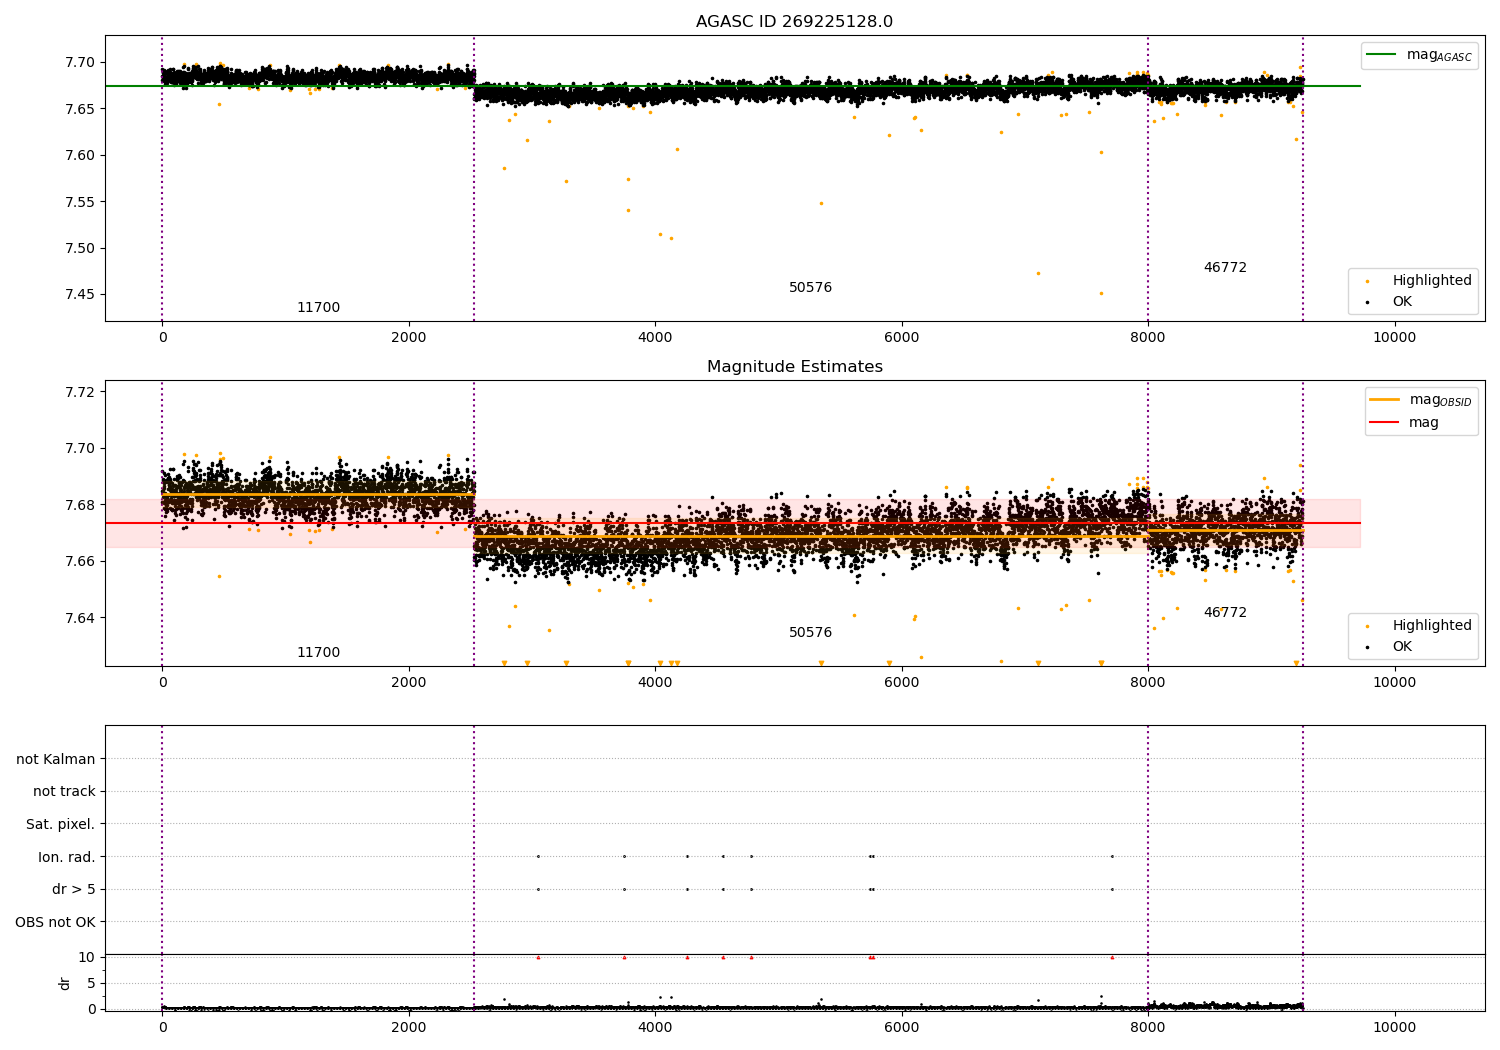Select the mag OBSID orange legend entry

coord(1421,400)
